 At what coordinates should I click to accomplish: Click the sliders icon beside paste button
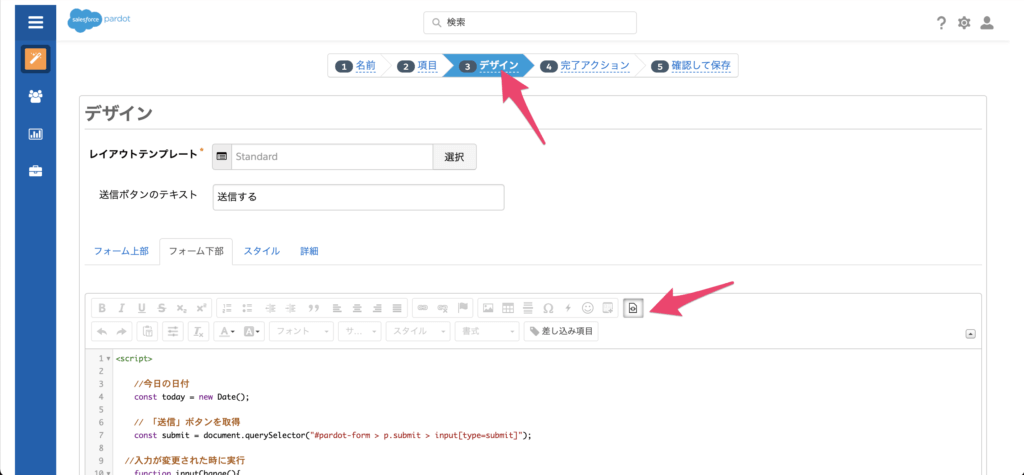(x=173, y=332)
